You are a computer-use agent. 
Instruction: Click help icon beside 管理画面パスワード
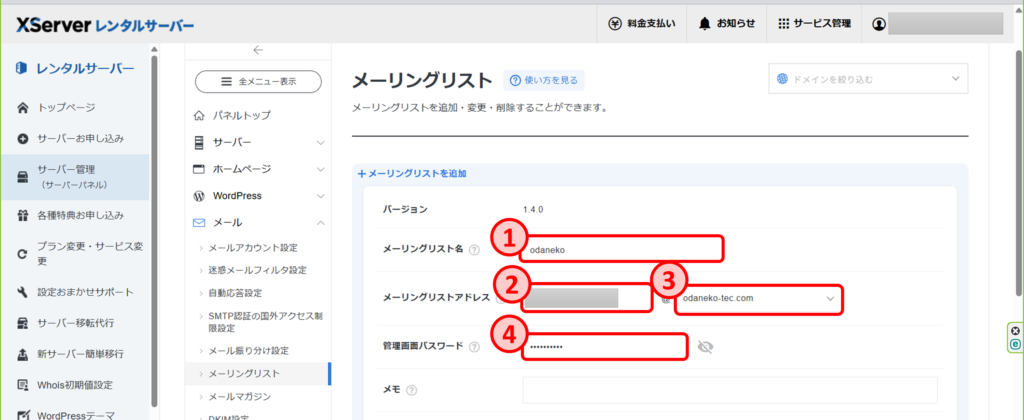click(474, 347)
